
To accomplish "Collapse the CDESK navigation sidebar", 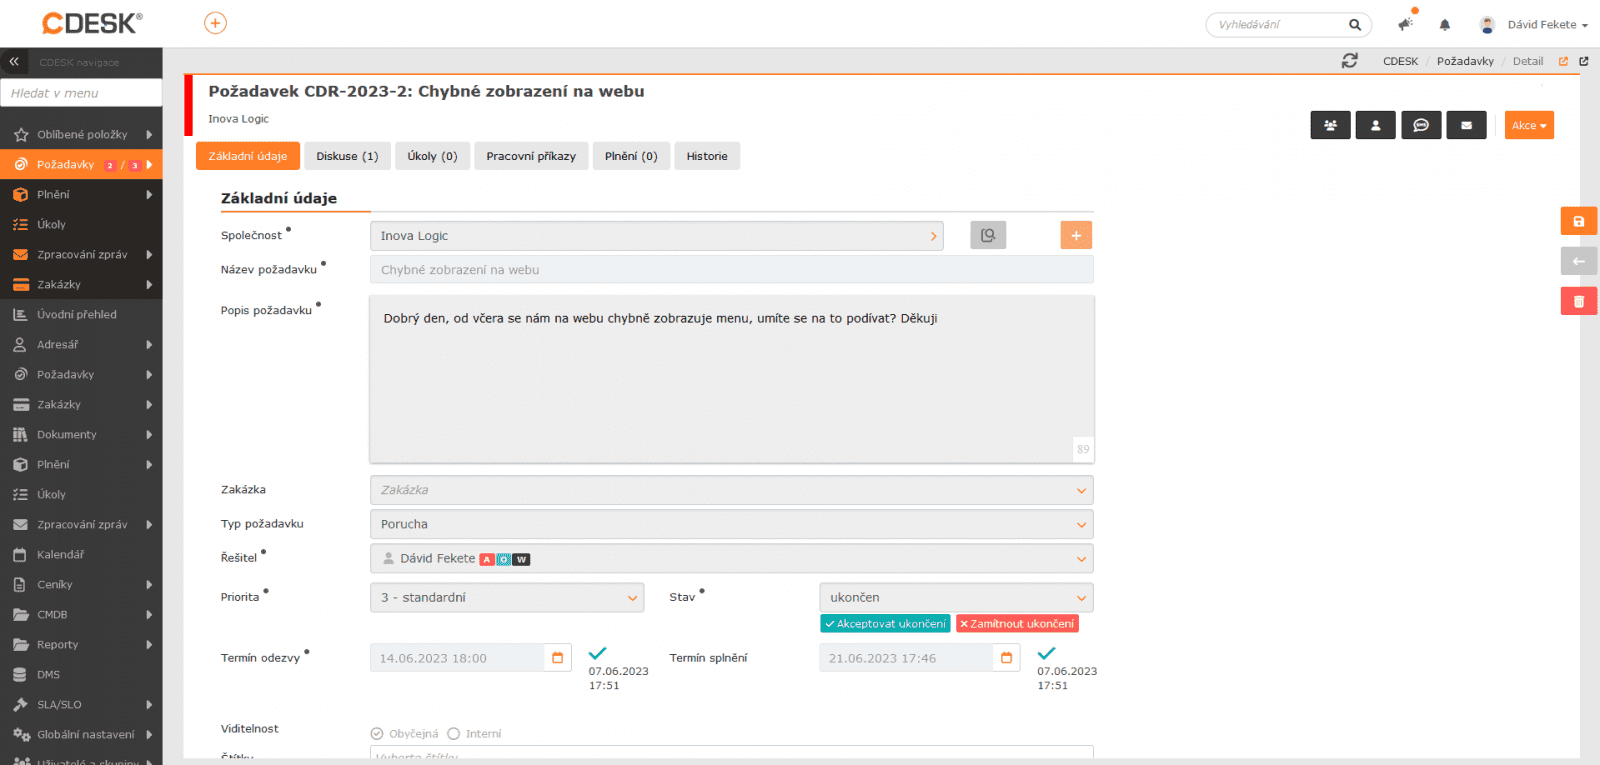I will (14, 62).
